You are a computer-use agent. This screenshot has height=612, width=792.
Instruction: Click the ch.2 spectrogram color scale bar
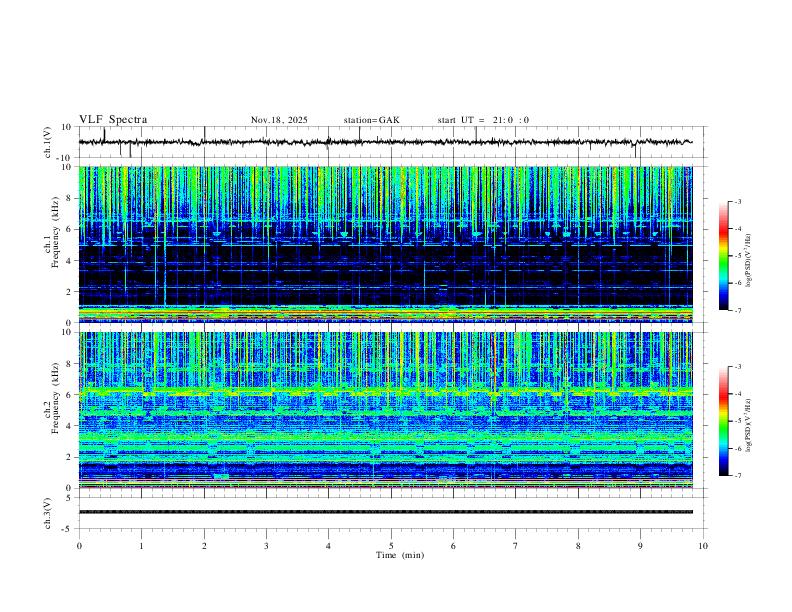(723, 421)
